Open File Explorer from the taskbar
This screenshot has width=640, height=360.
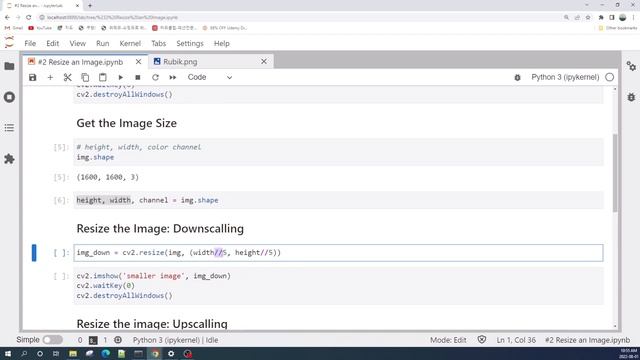73,353
